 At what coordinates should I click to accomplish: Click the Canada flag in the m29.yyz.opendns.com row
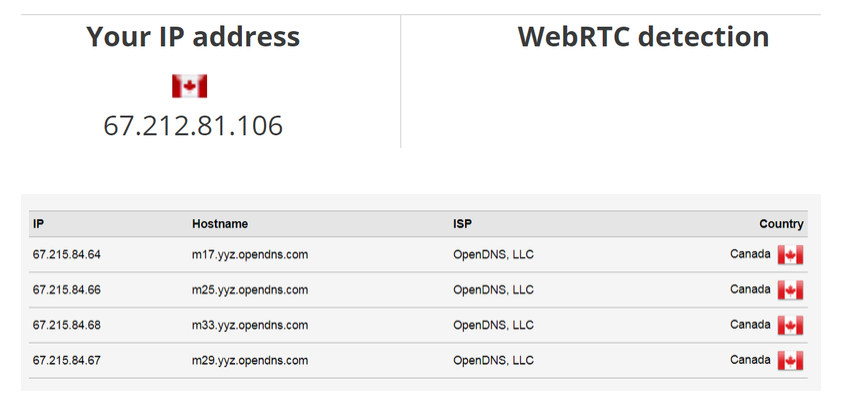(790, 360)
